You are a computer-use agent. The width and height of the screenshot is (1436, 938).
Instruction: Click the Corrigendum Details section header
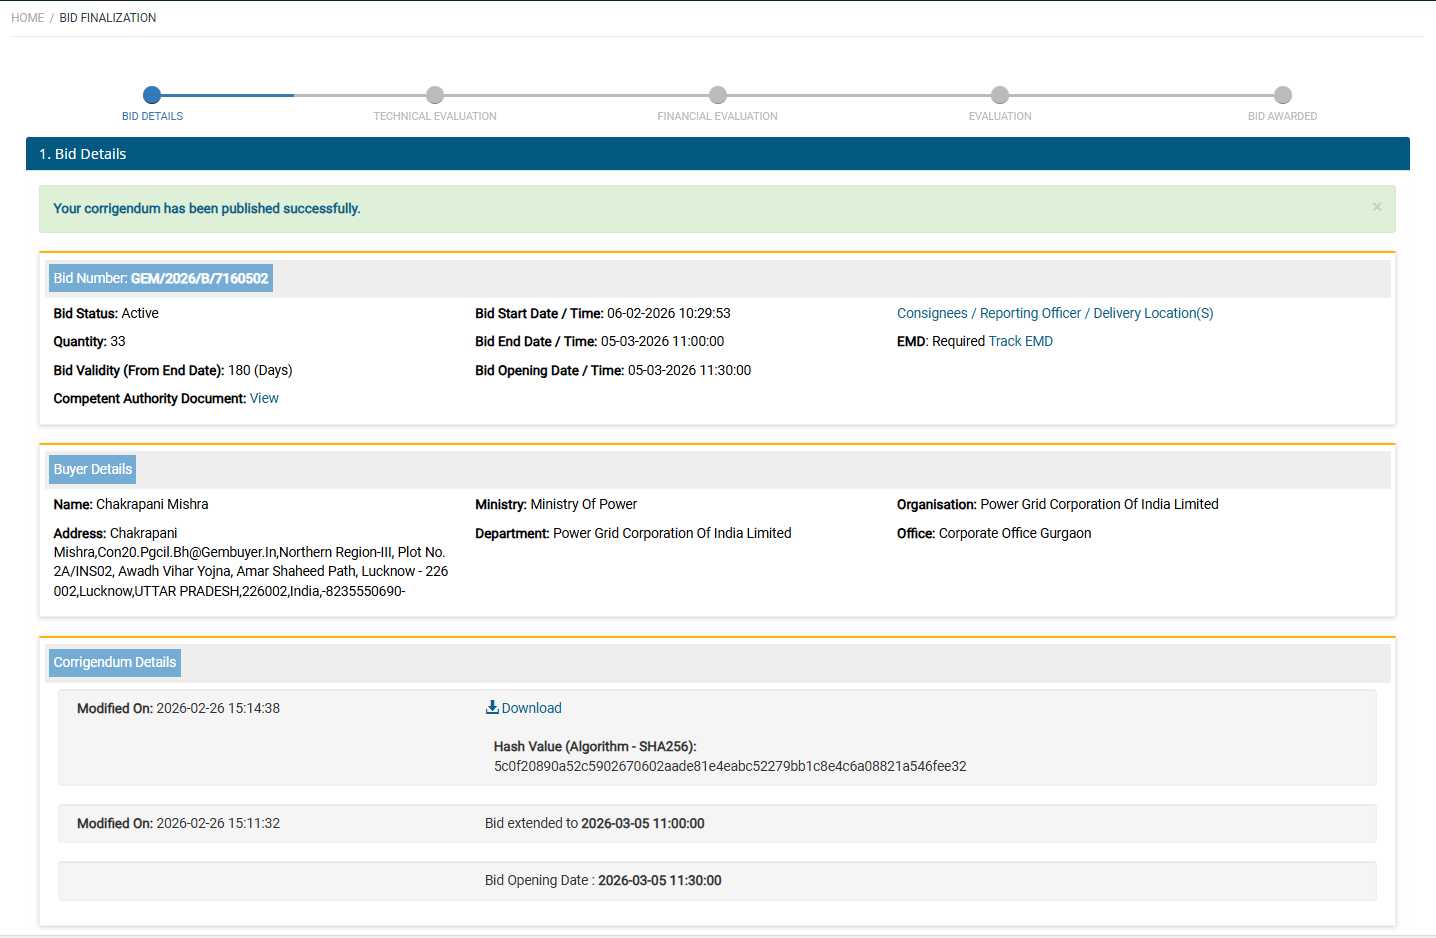tap(115, 662)
